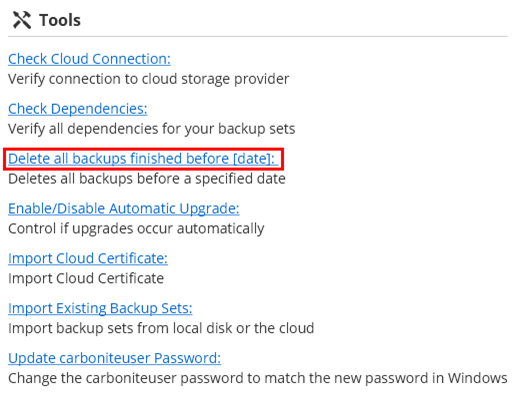
Task: Select the Tools section heading text
Action: pyautogui.click(x=60, y=20)
